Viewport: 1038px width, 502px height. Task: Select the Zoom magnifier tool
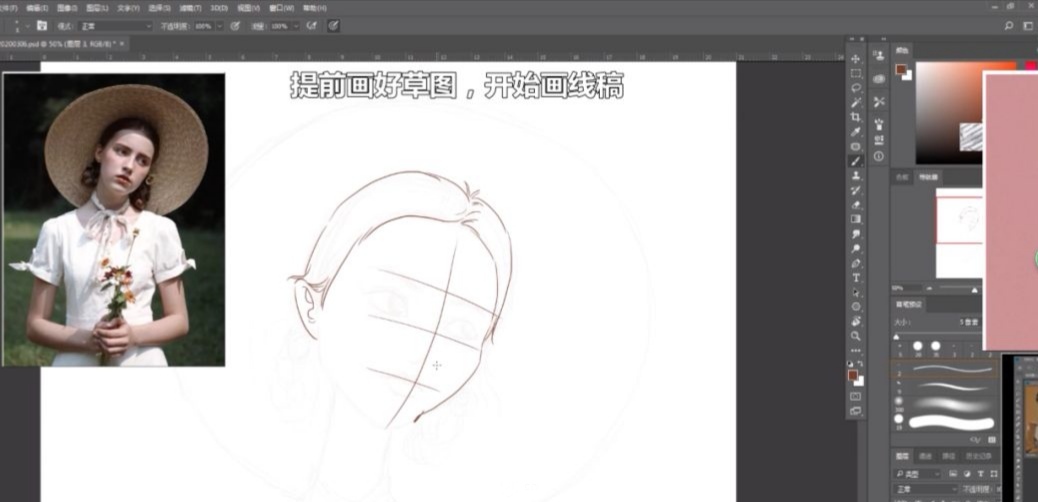[x=856, y=336]
